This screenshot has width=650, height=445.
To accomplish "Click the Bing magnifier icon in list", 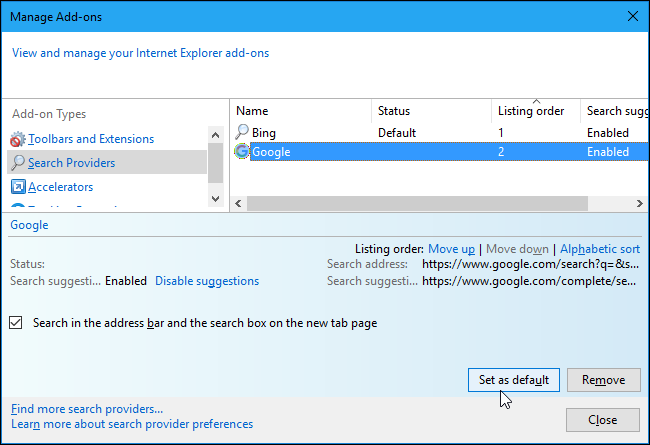I will pos(242,132).
